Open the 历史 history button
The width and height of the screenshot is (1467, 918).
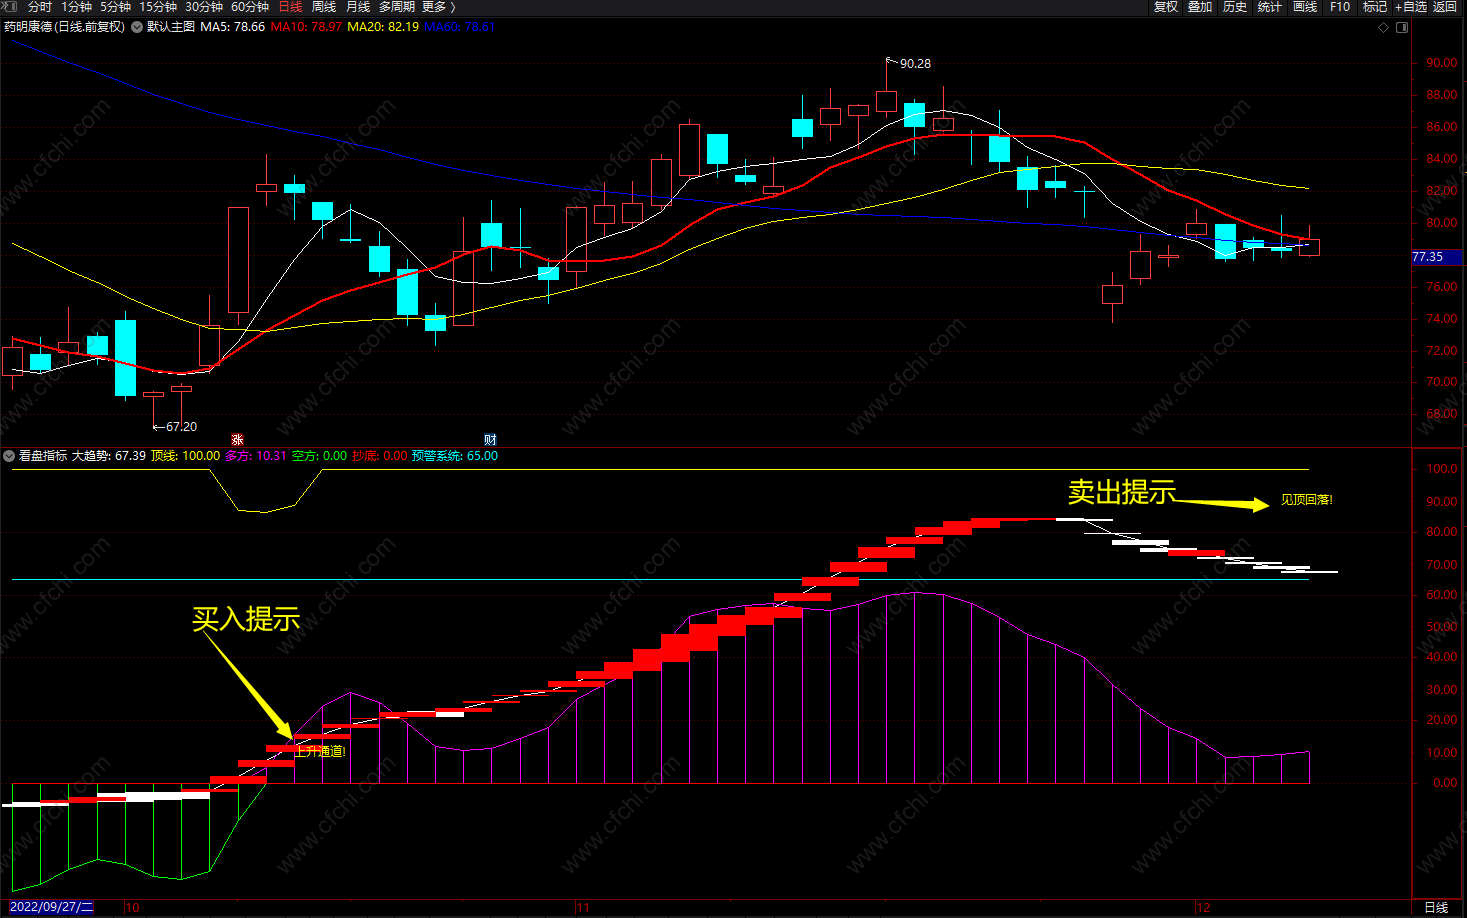(1235, 7)
